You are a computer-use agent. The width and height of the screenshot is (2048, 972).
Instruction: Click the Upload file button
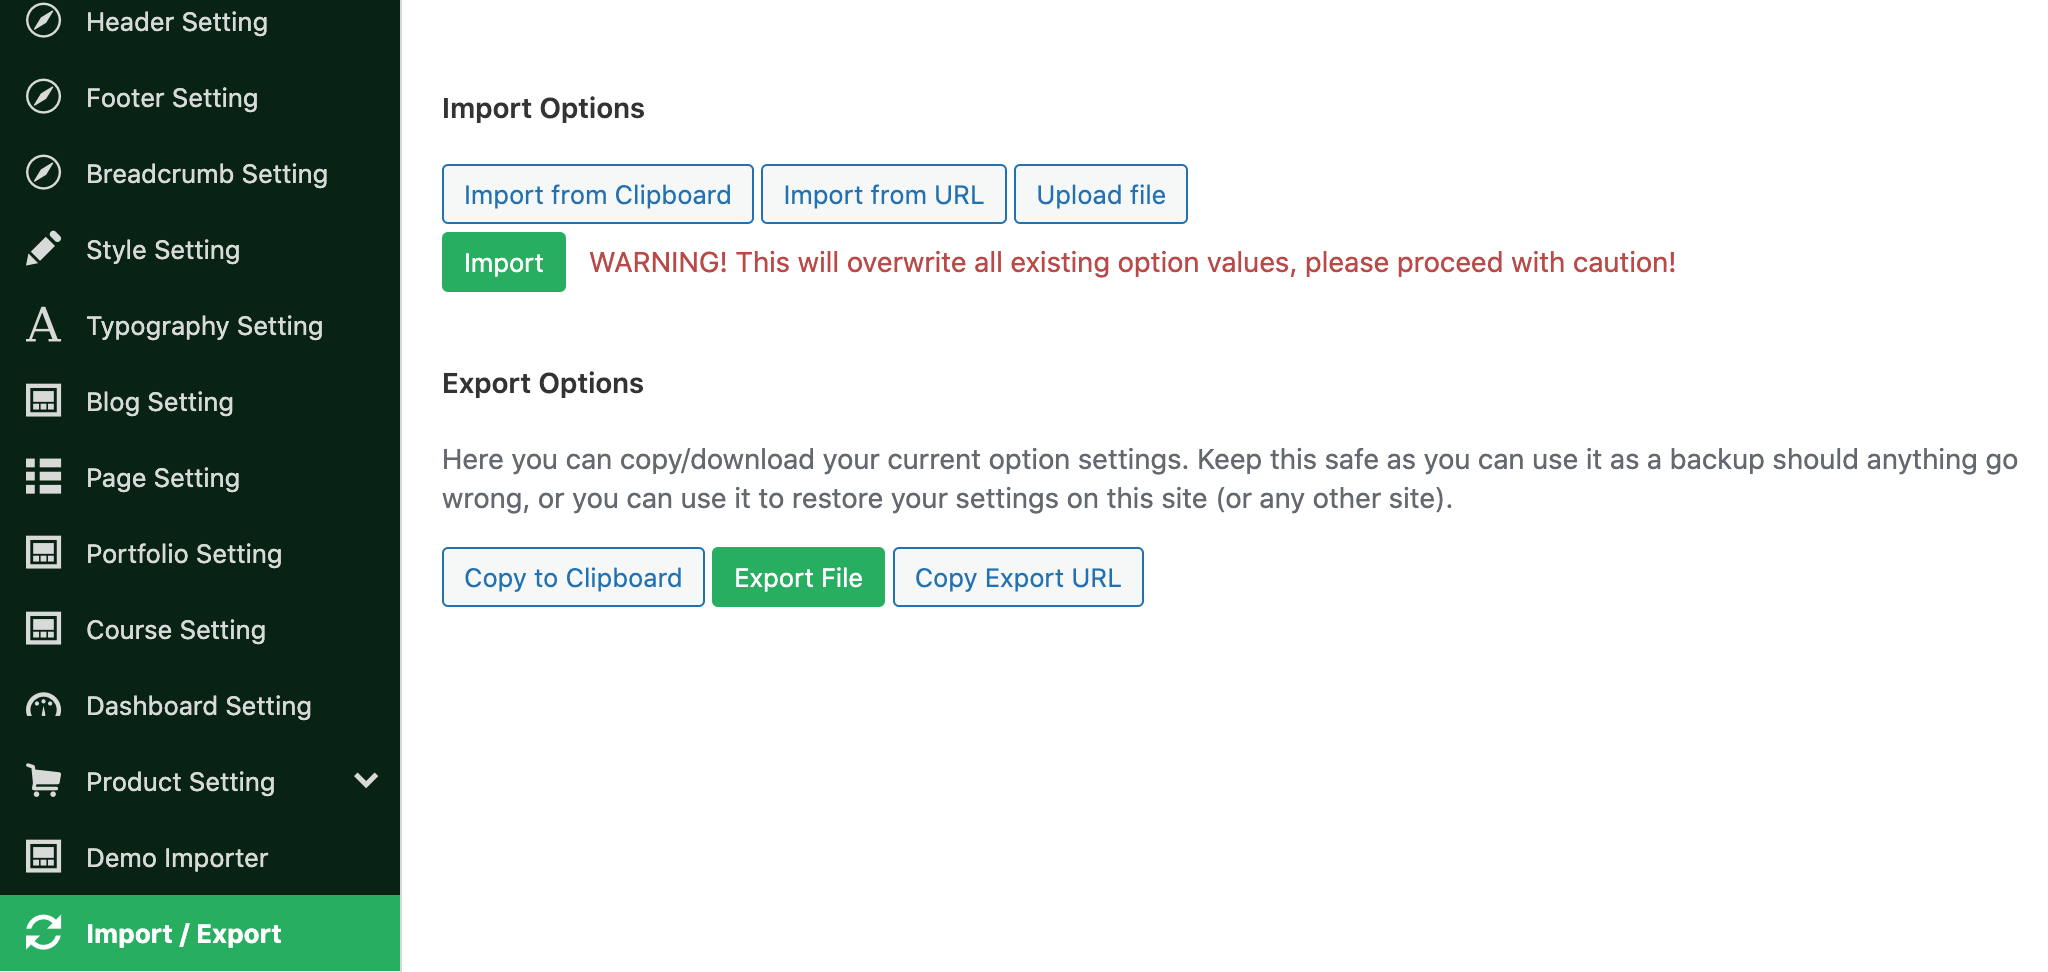(1101, 194)
